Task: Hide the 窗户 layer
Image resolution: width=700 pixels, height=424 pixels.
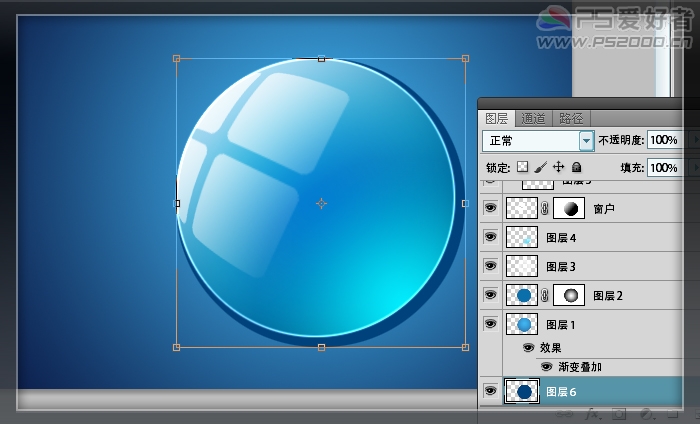Action: 491,208
